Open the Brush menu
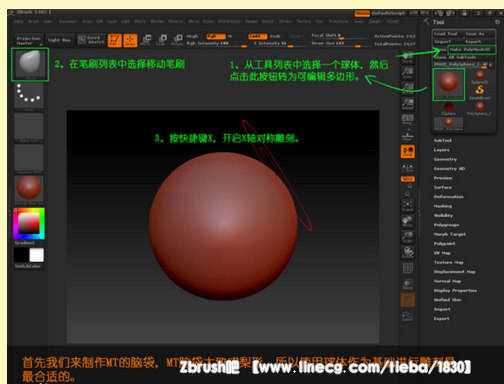504x384 pixels. tap(33, 21)
